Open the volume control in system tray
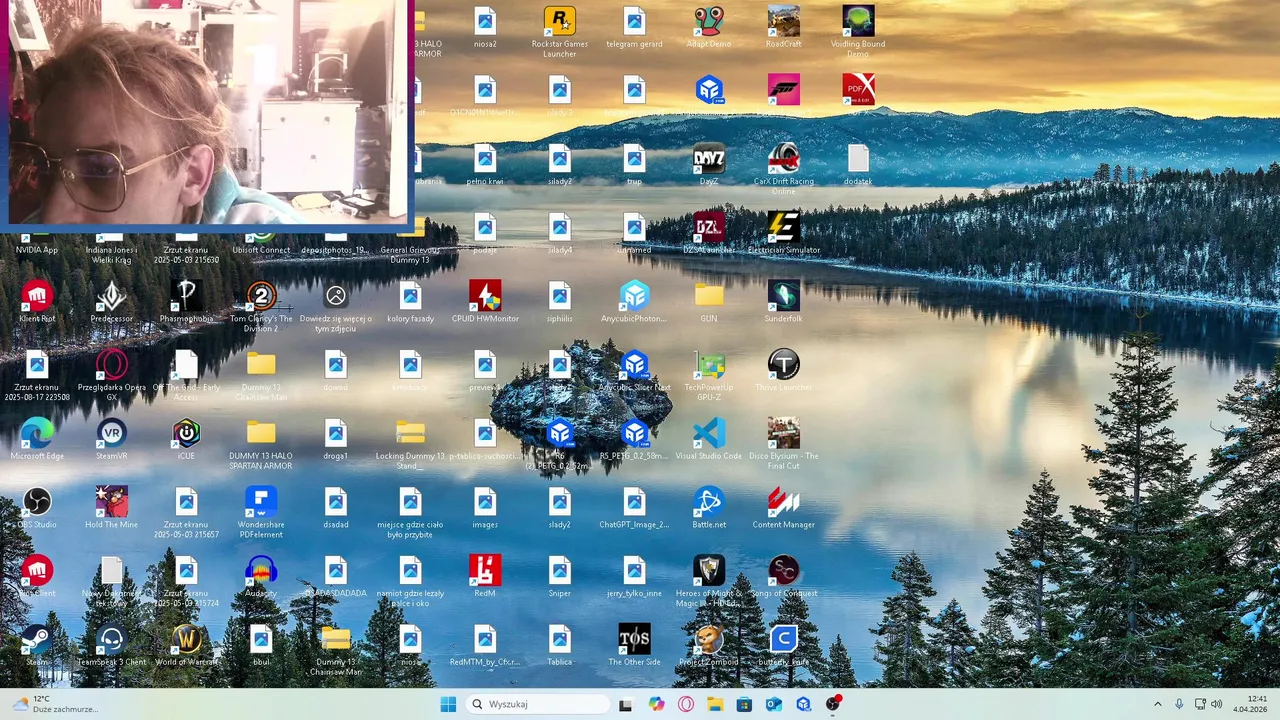This screenshot has height=720, width=1280. point(1217,704)
